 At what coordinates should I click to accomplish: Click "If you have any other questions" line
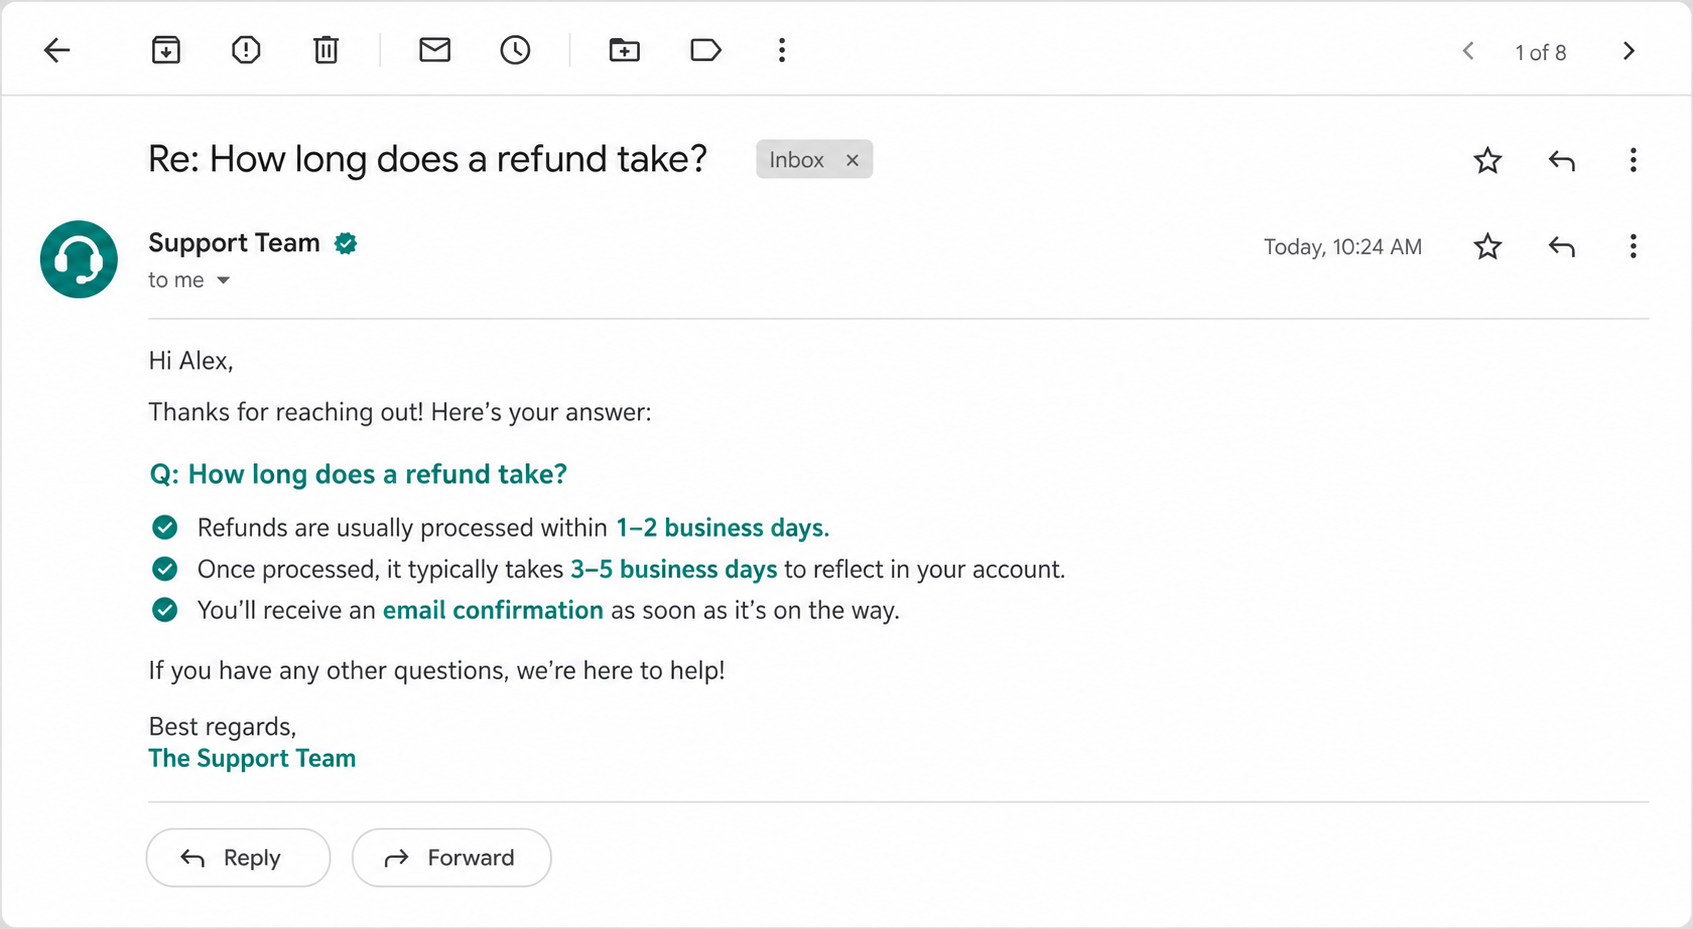(437, 670)
